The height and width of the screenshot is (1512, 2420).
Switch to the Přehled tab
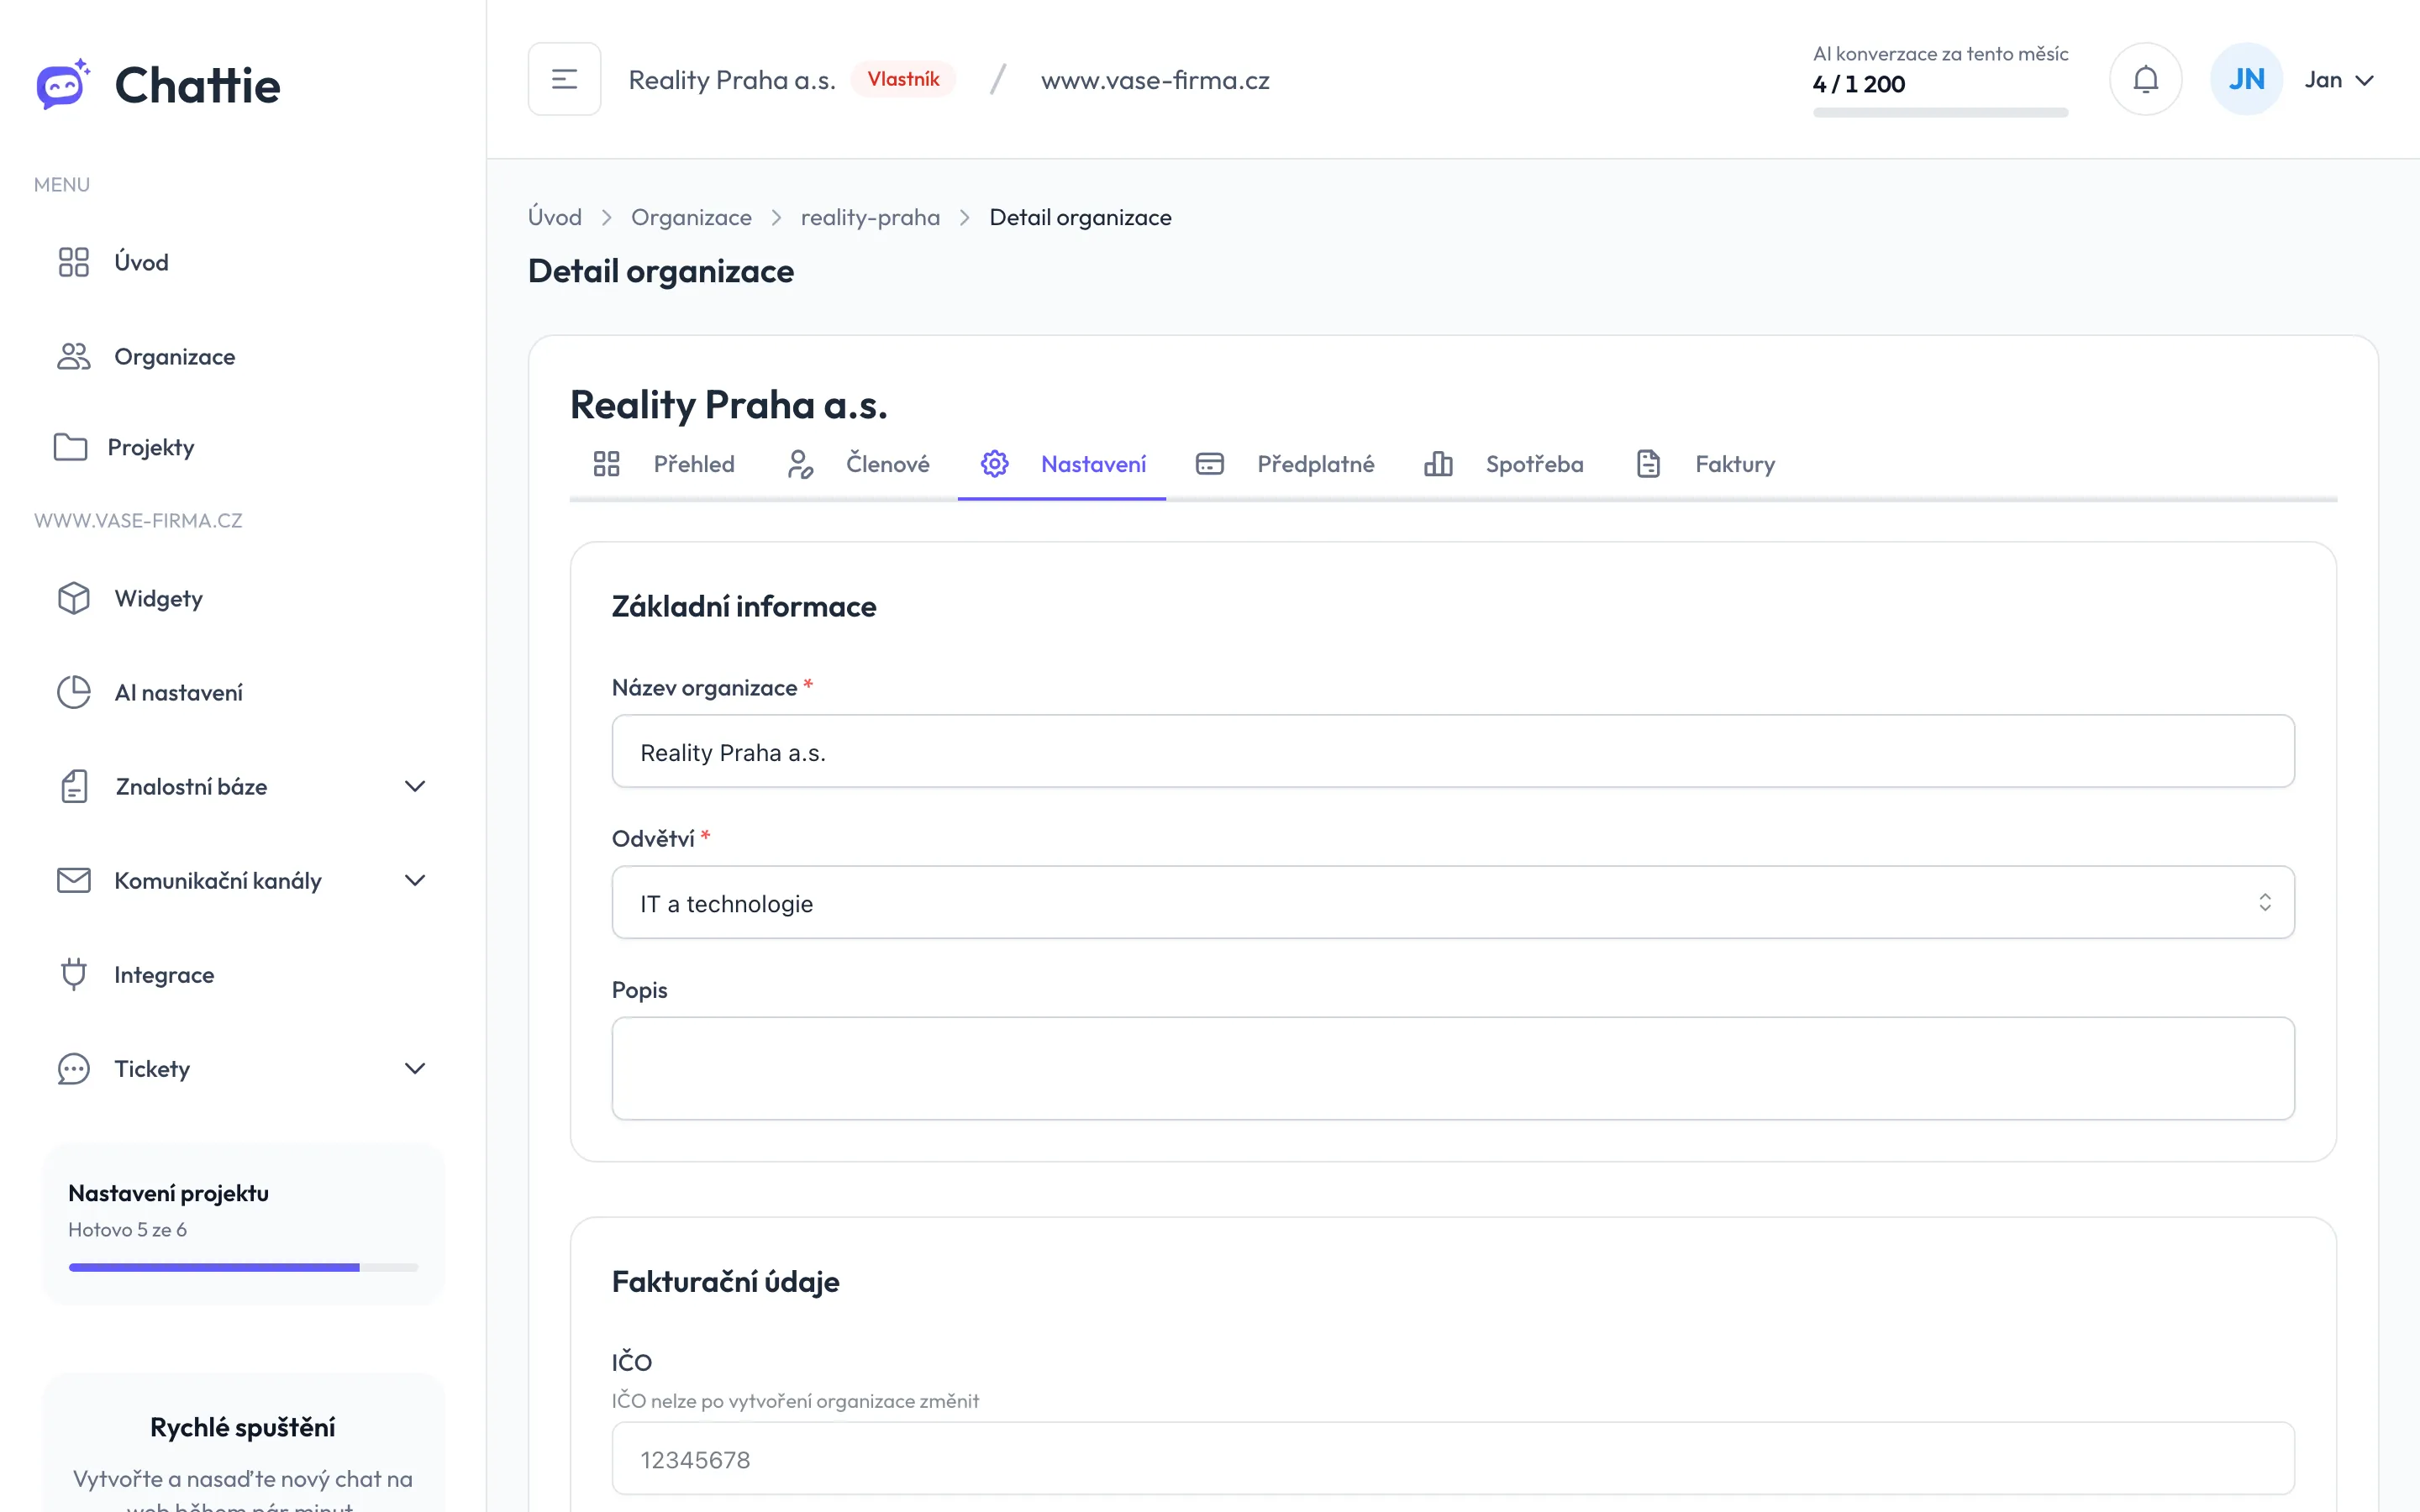click(664, 464)
